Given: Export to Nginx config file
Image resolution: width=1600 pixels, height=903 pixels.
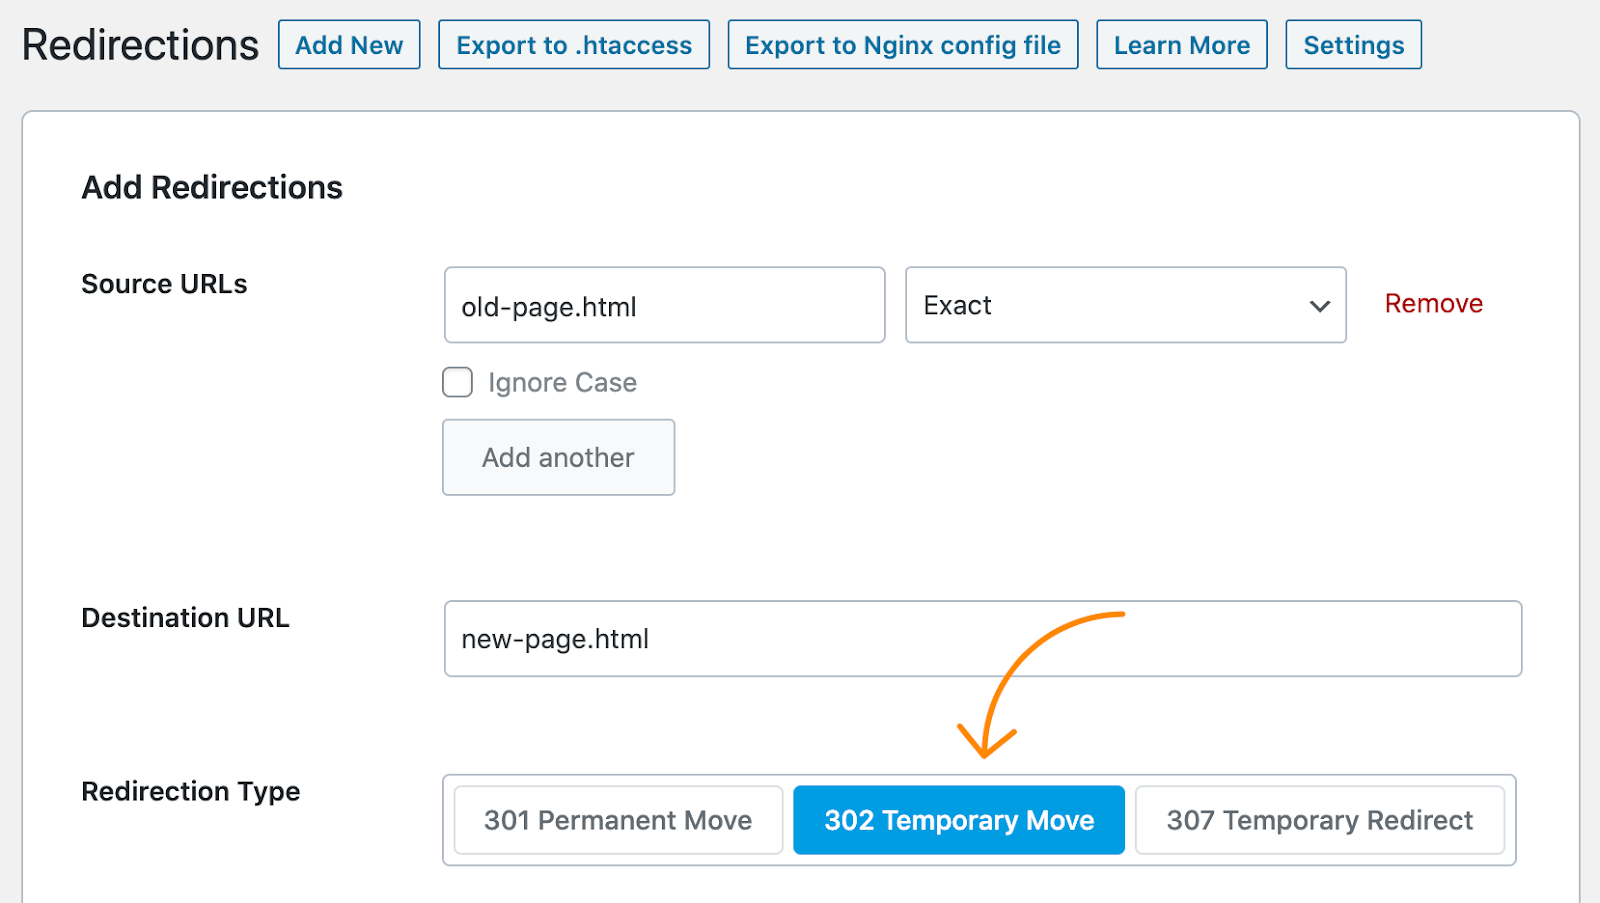Looking at the screenshot, I should tap(902, 45).
